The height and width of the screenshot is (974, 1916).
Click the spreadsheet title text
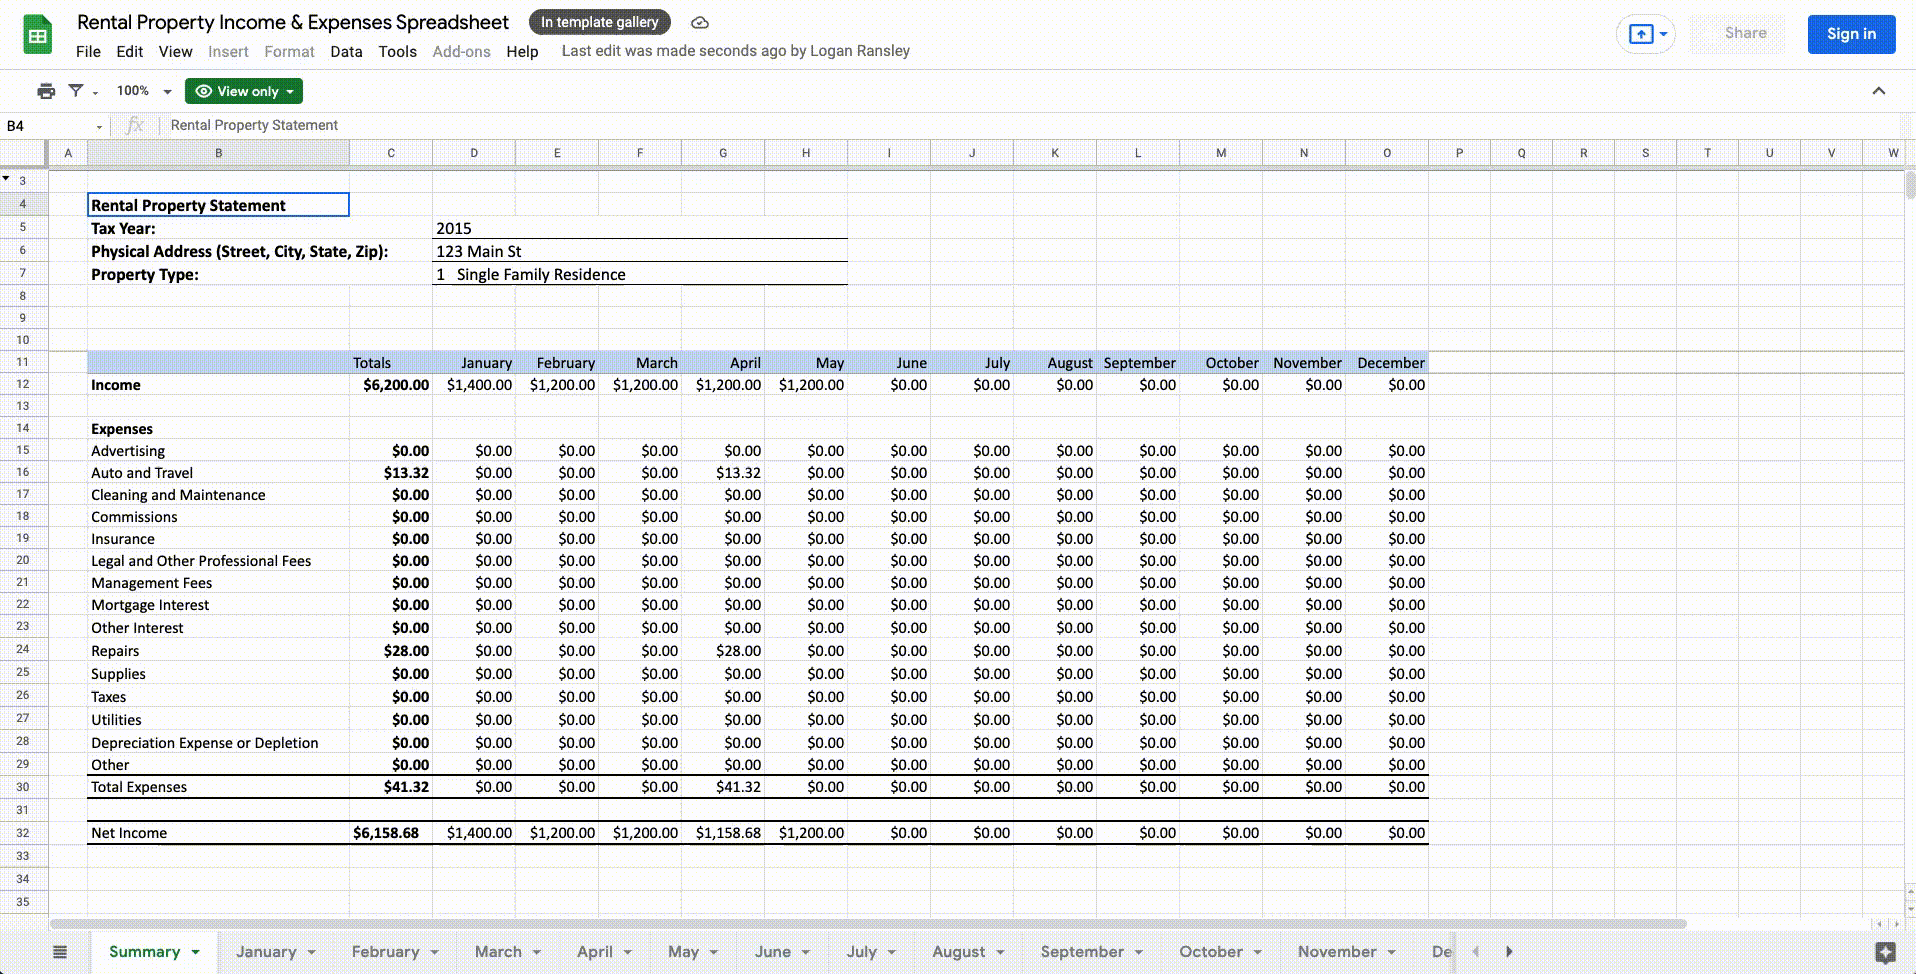click(x=293, y=22)
